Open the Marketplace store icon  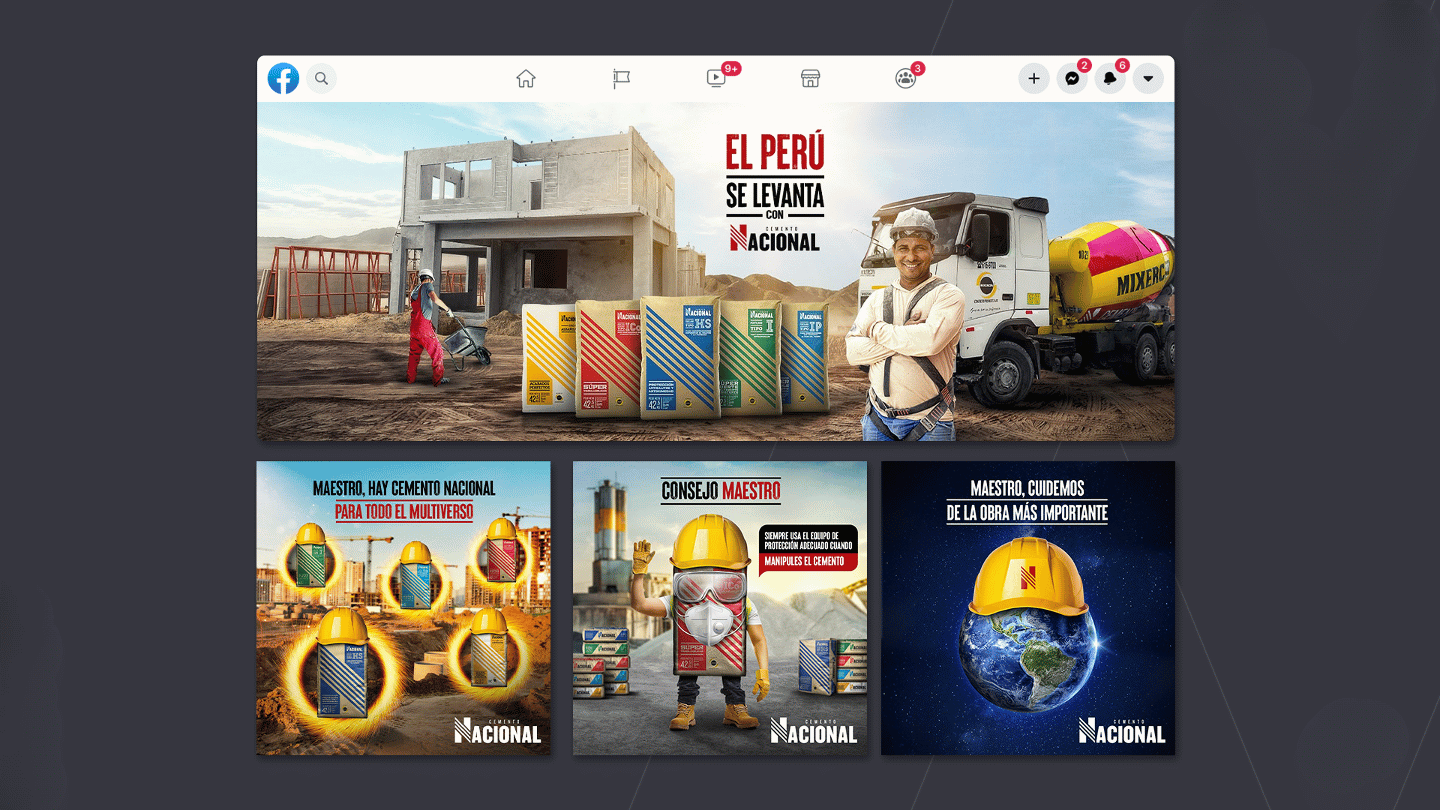811,79
